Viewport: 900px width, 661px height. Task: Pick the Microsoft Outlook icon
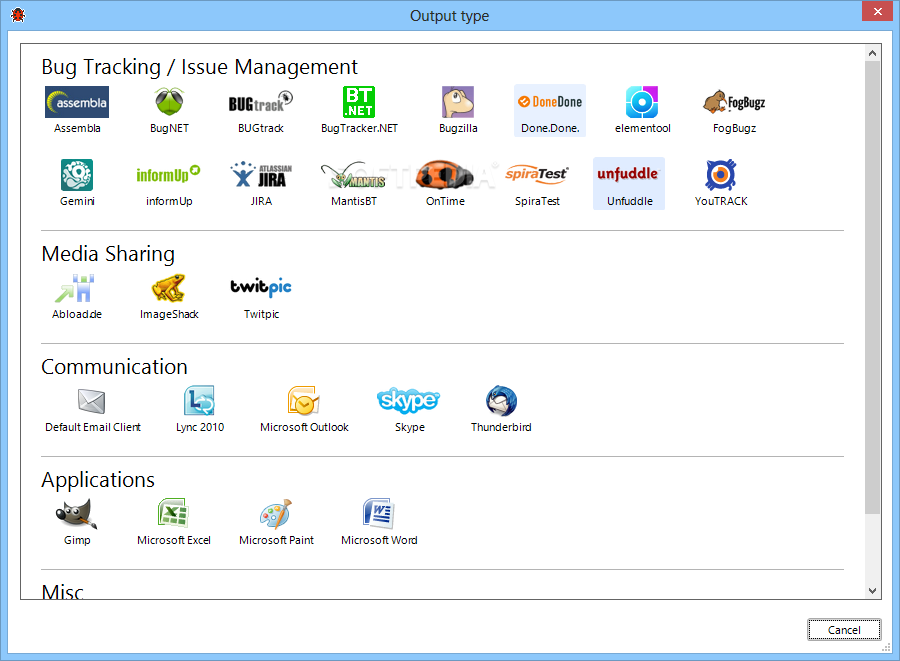point(303,401)
